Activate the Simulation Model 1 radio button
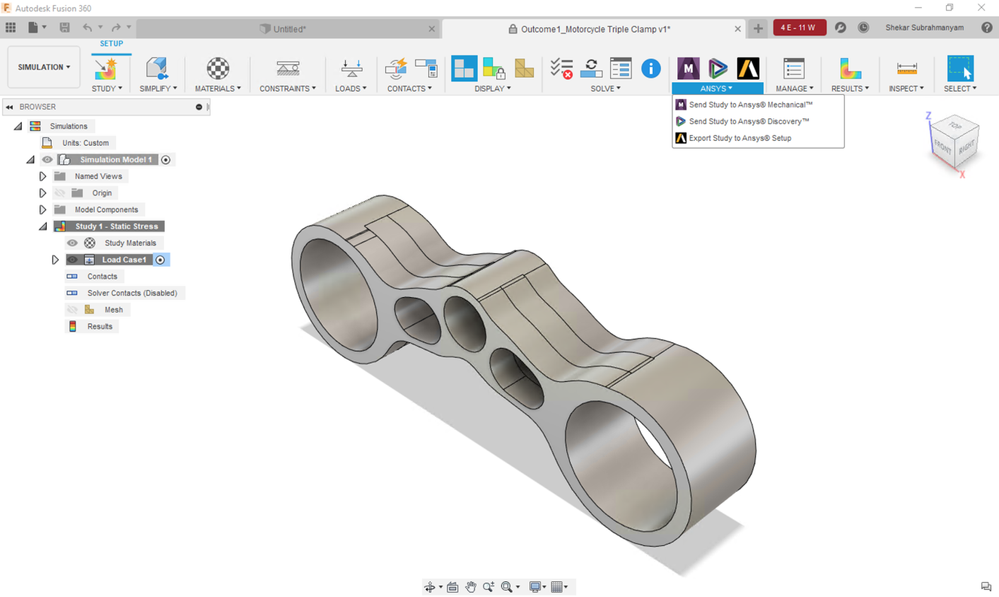This screenshot has width=999, height=597. [x=166, y=160]
